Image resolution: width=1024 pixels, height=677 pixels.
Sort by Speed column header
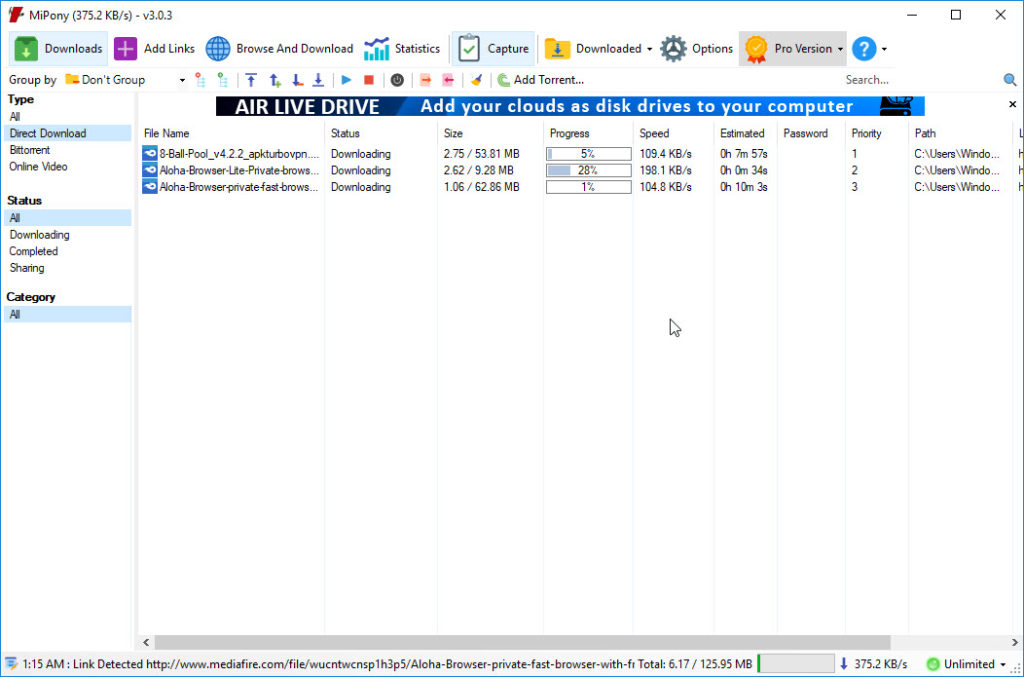(x=673, y=133)
